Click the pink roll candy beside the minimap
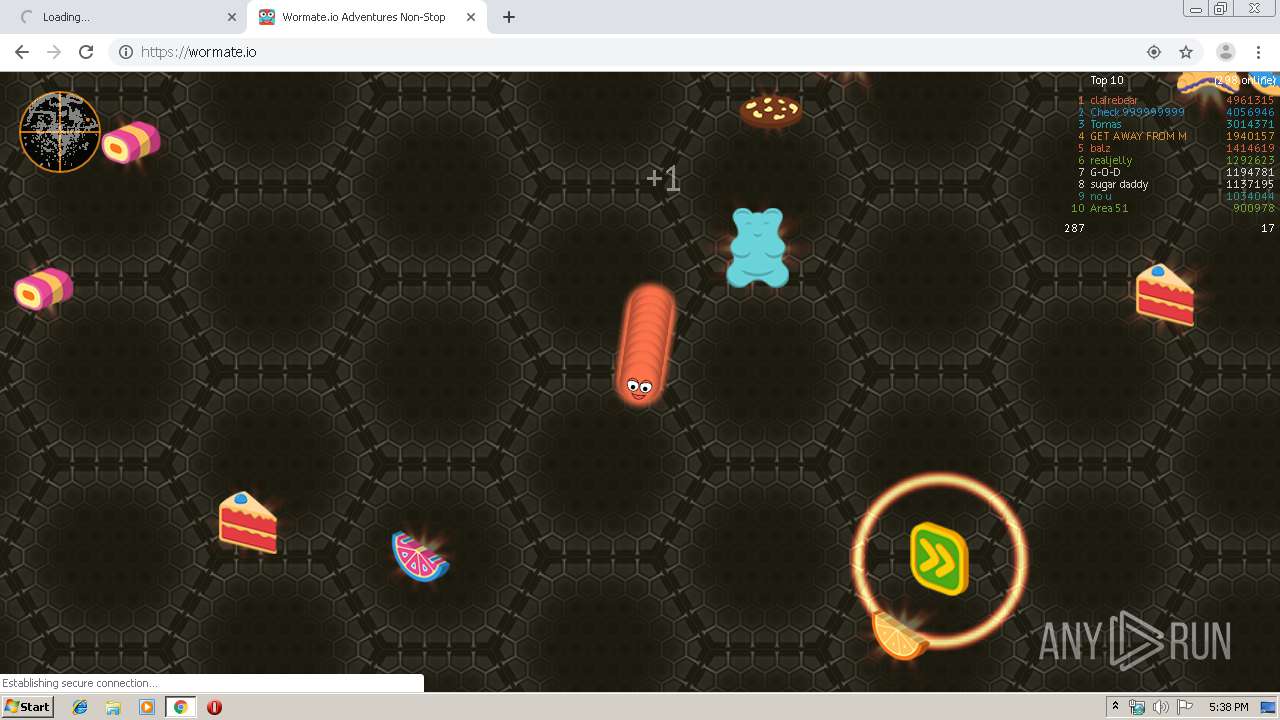 click(131, 142)
